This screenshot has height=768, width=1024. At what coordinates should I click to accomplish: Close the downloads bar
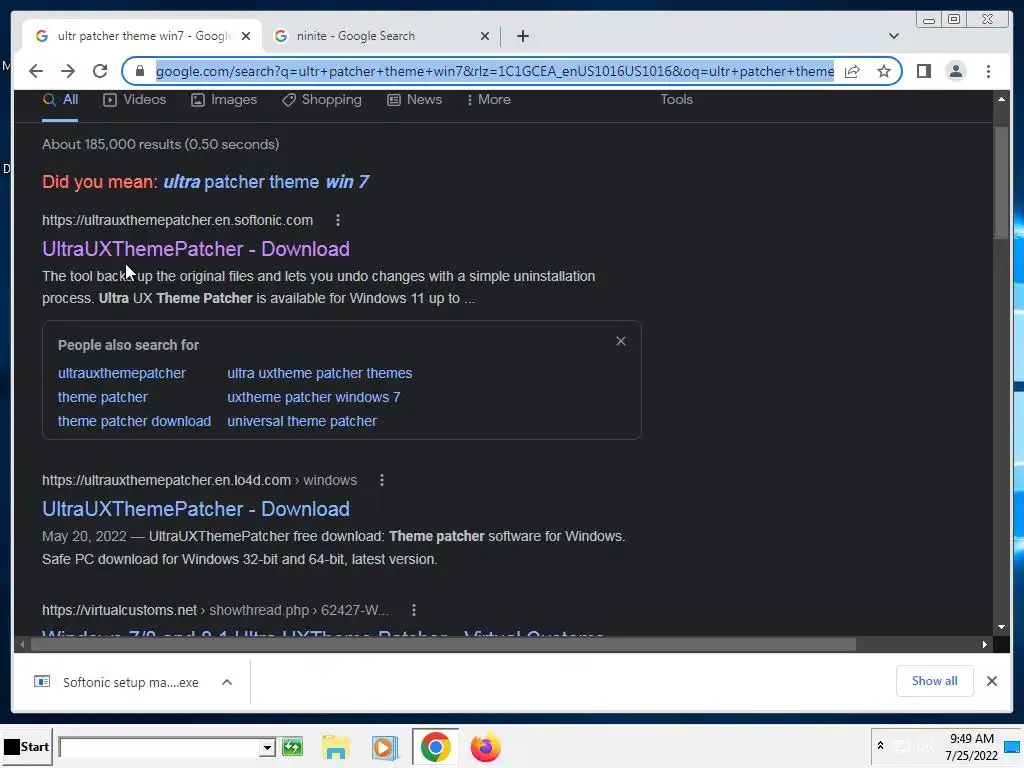(x=992, y=681)
